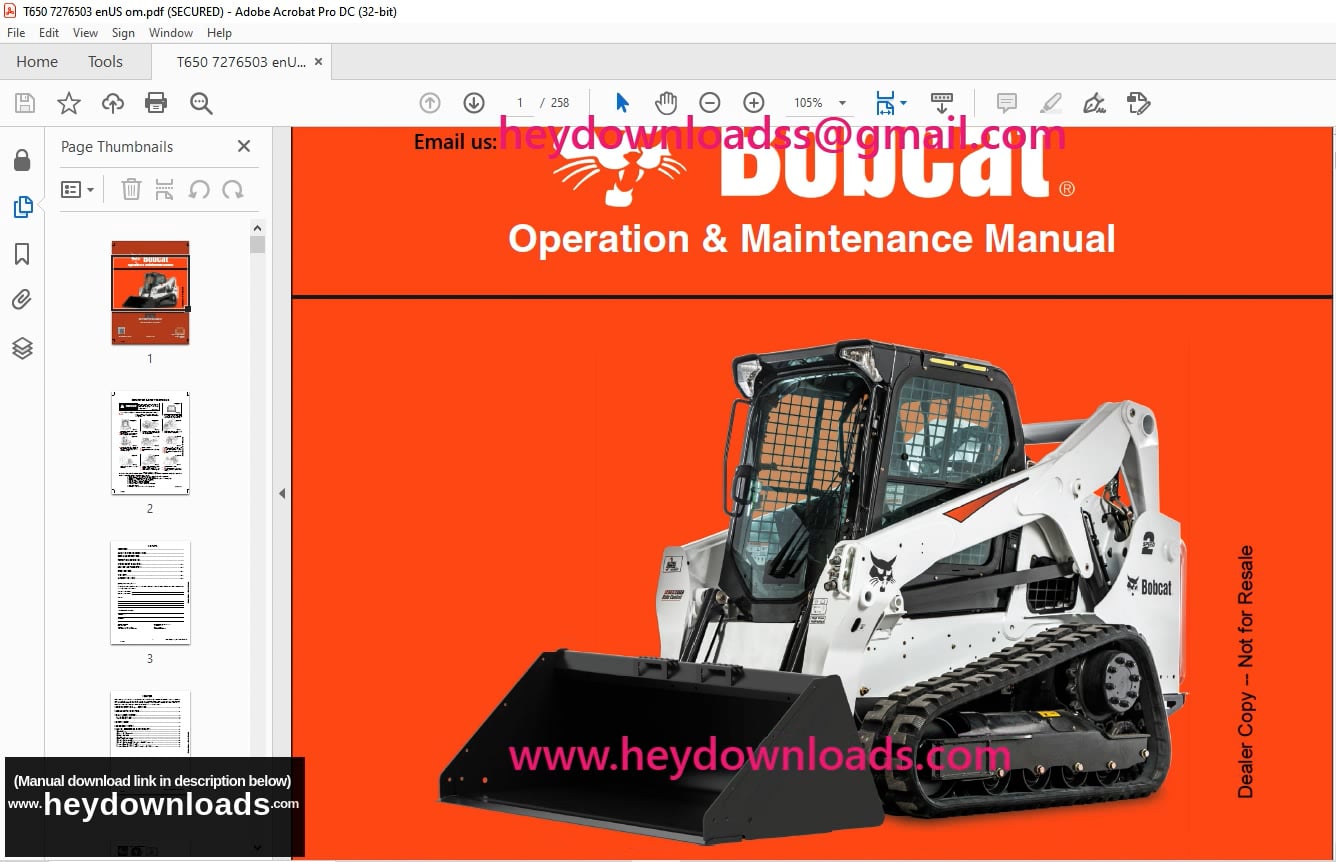Go to the next page using the down arrow

click(x=474, y=103)
